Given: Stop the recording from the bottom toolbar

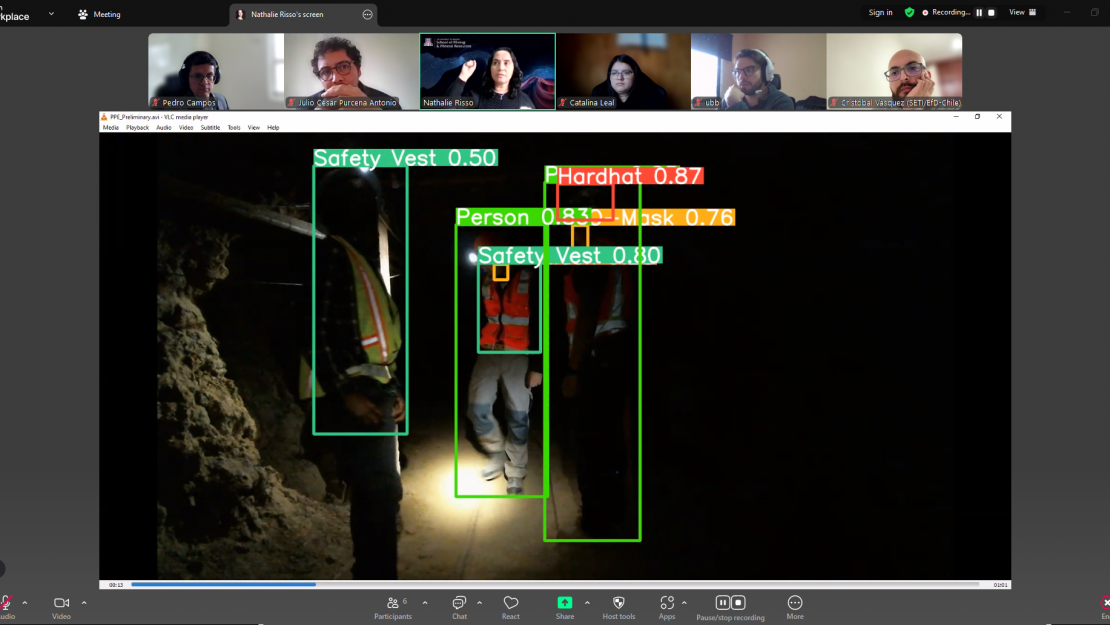Looking at the screenshot, I should click(738, 602).
